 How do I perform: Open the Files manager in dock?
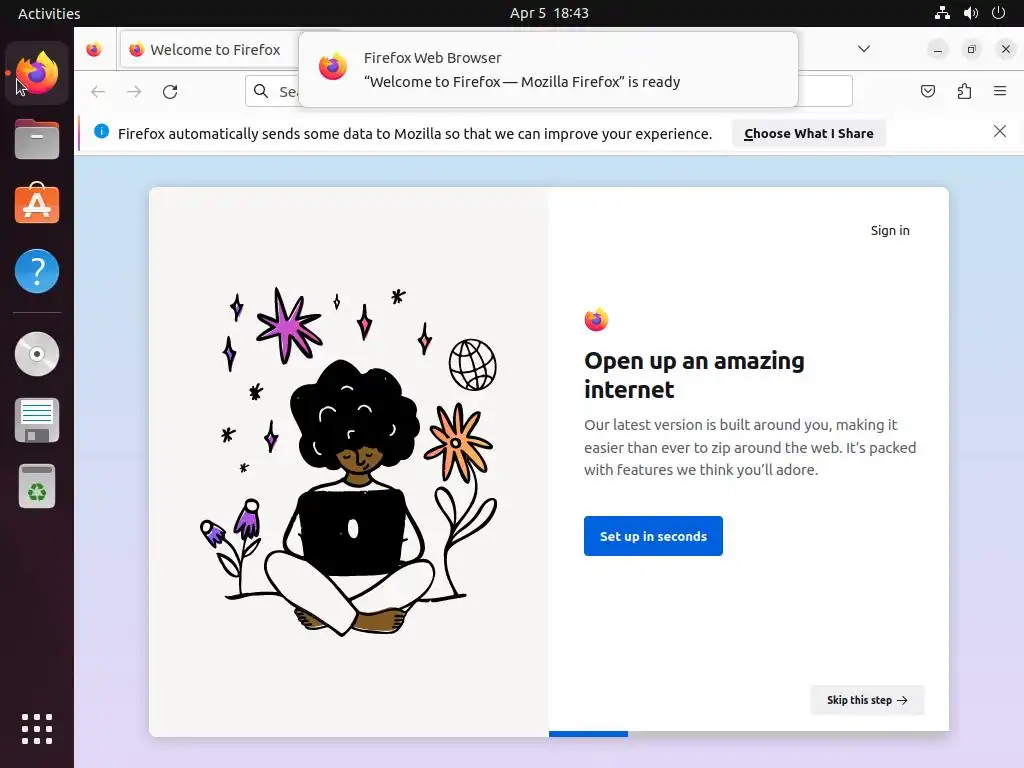[x=37, y=139]
